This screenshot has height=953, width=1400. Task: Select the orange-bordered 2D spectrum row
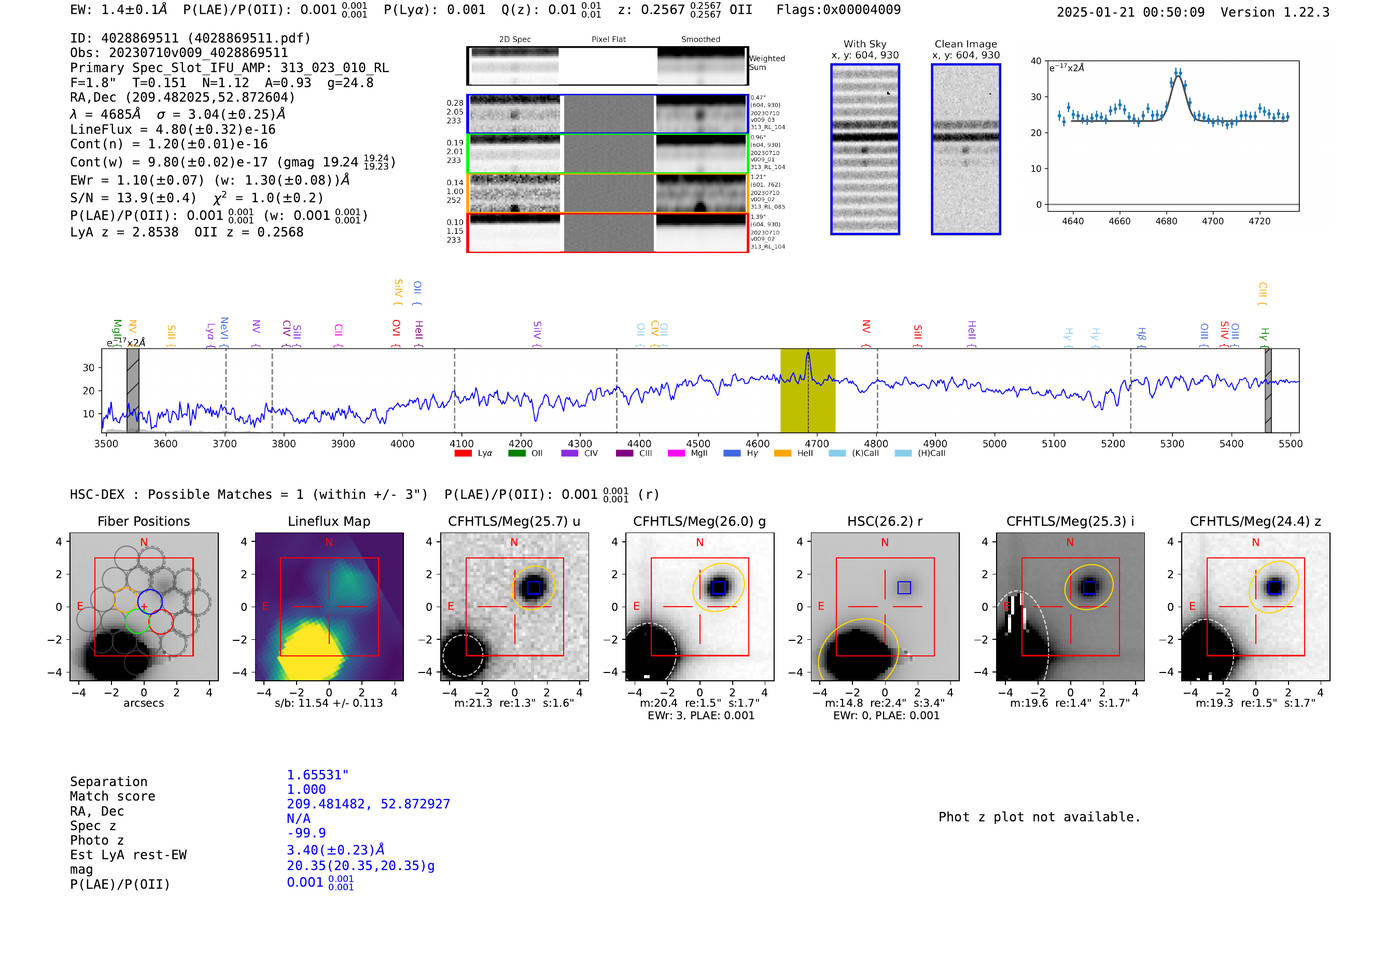[x=607, y=193]
